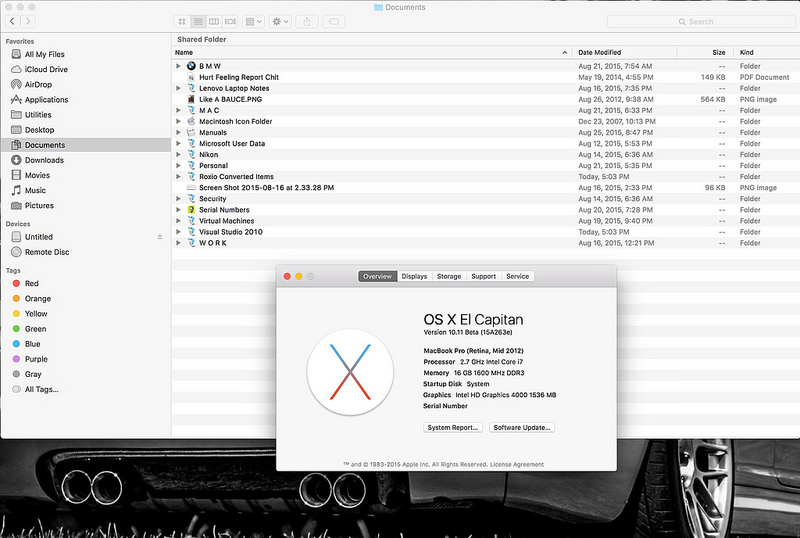
Task: Expand the B M W folder
Action: [178, 66]
